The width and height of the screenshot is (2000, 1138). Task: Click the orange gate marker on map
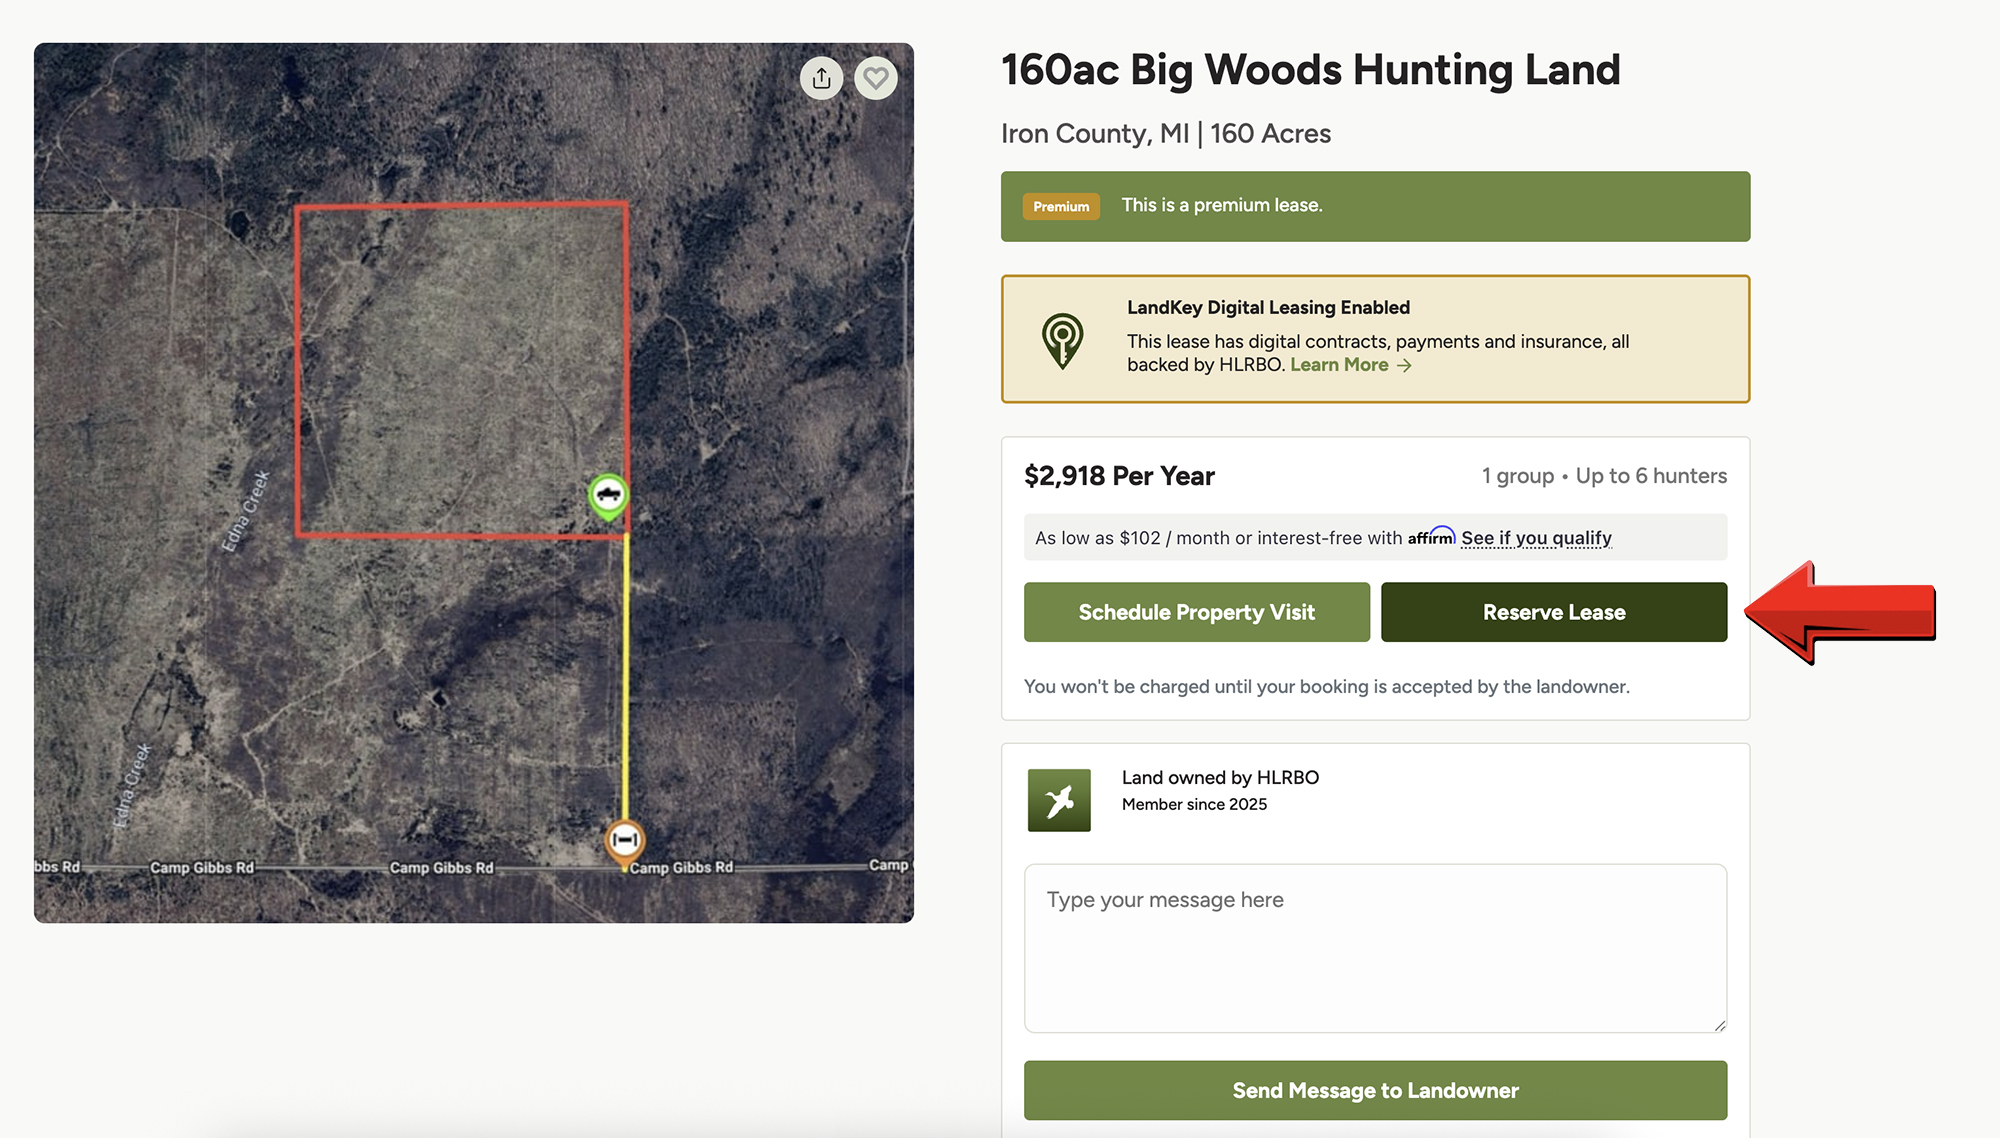[x=625, y=839]
